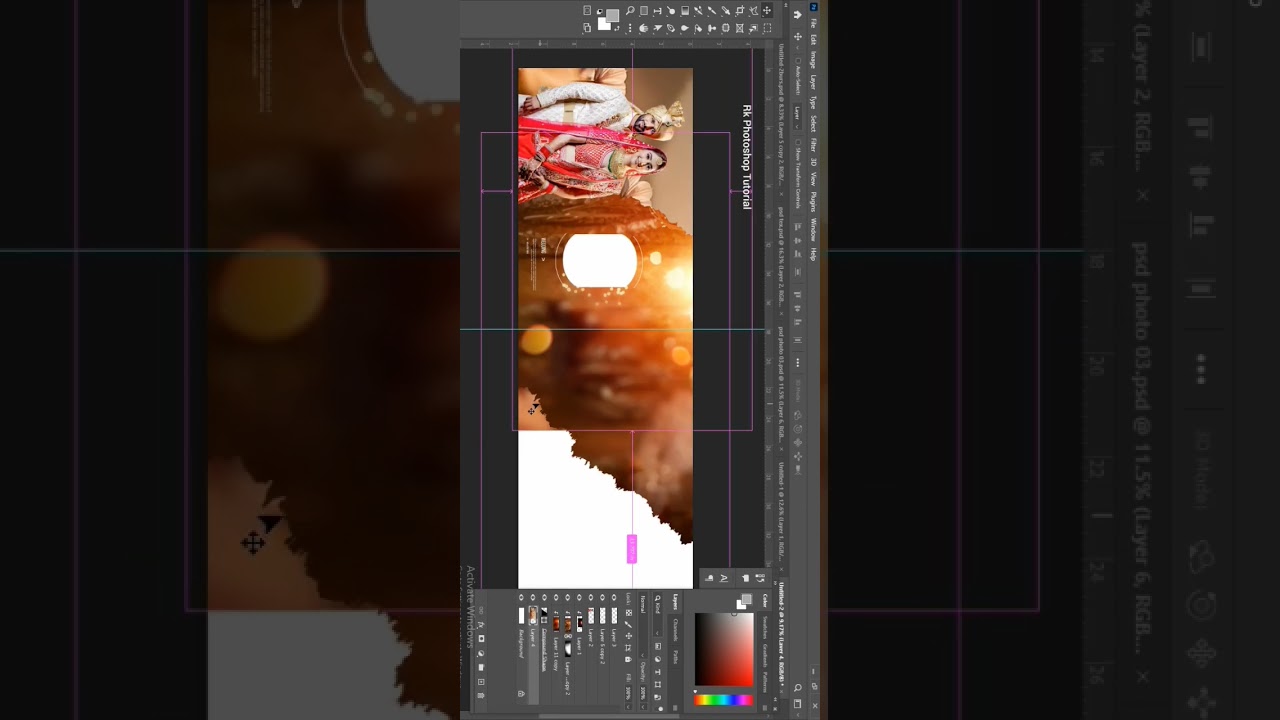Select the Dodge tool

coord(671,11)
